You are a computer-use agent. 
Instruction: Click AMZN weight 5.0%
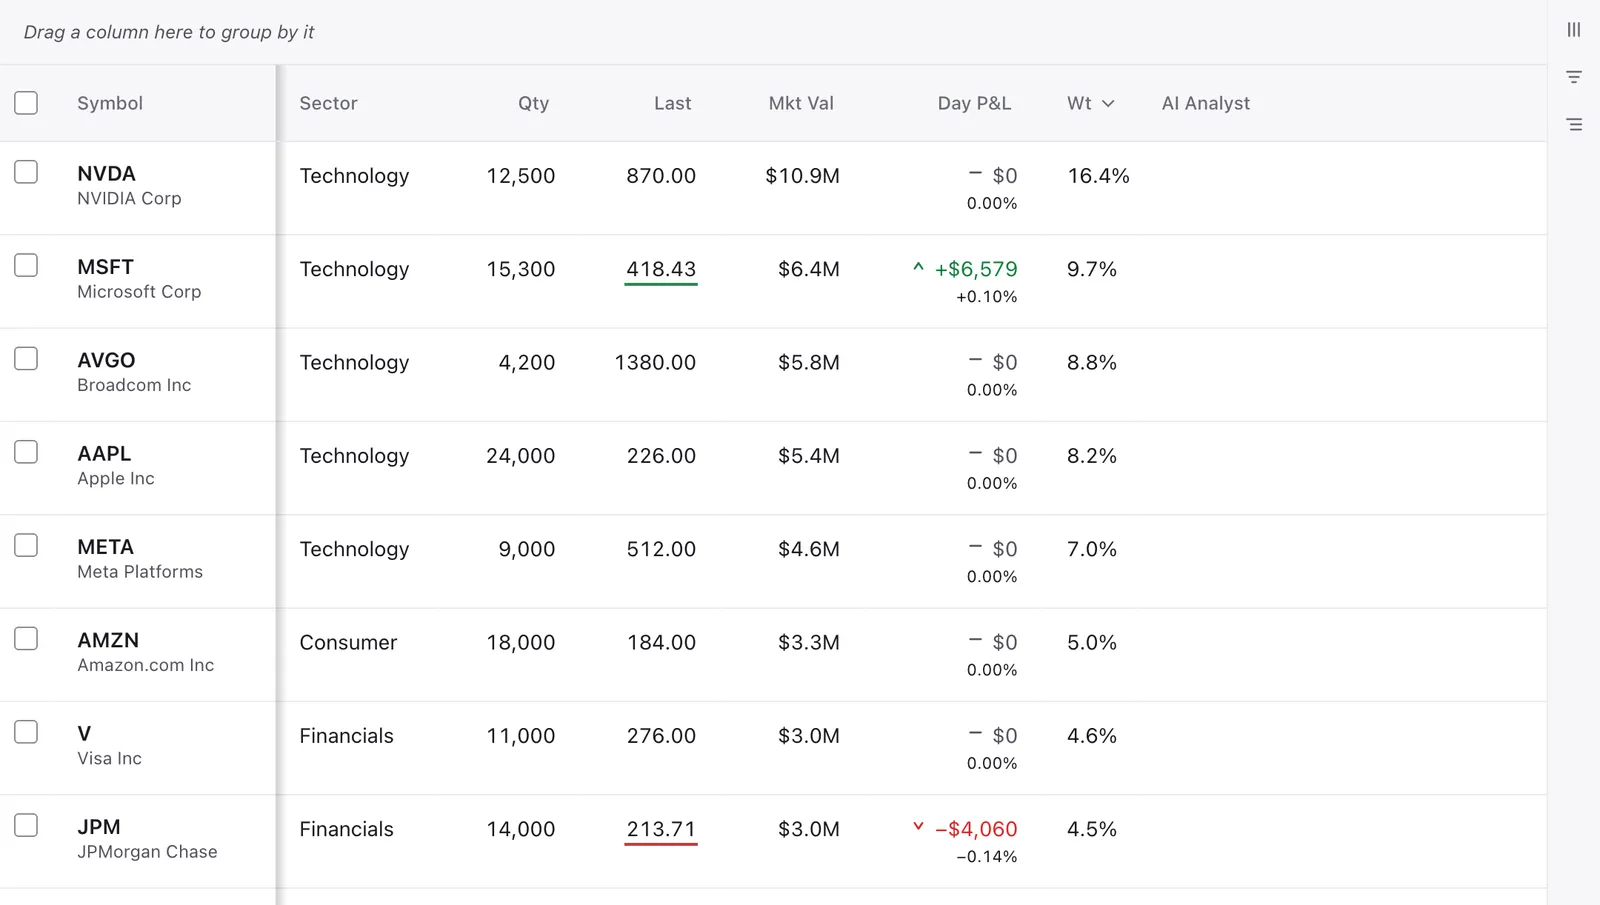point(1092,643)
